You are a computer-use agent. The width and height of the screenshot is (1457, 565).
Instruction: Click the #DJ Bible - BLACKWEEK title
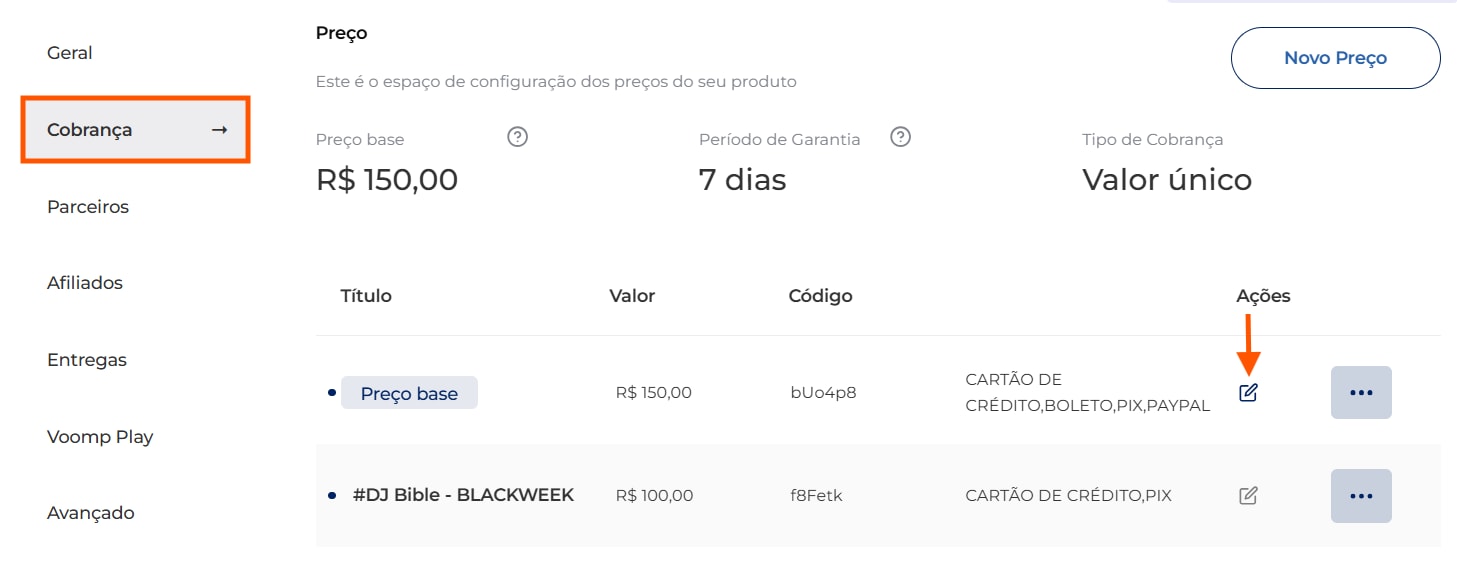tap(463, 495)
